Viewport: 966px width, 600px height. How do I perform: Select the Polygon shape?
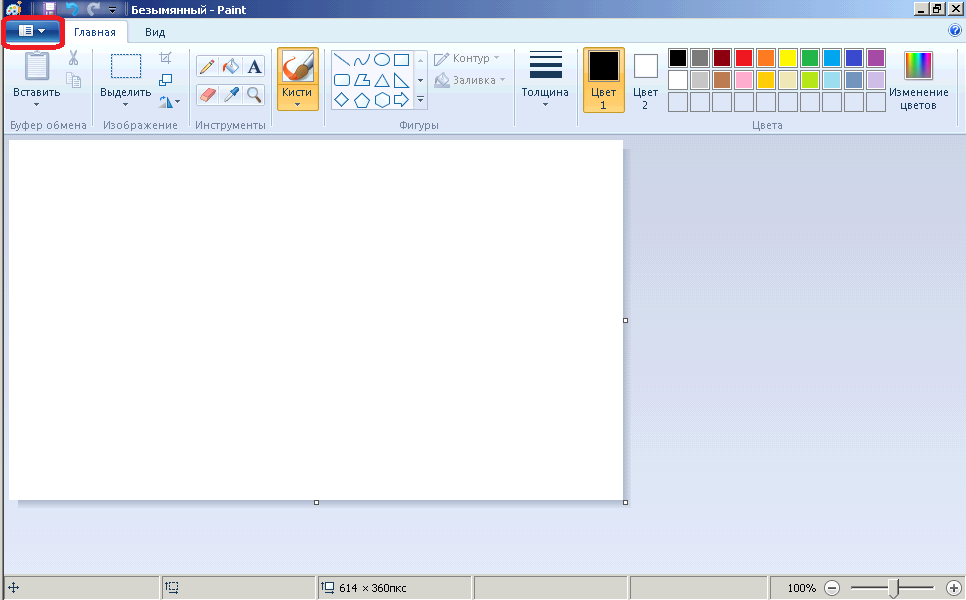[362, 80]
